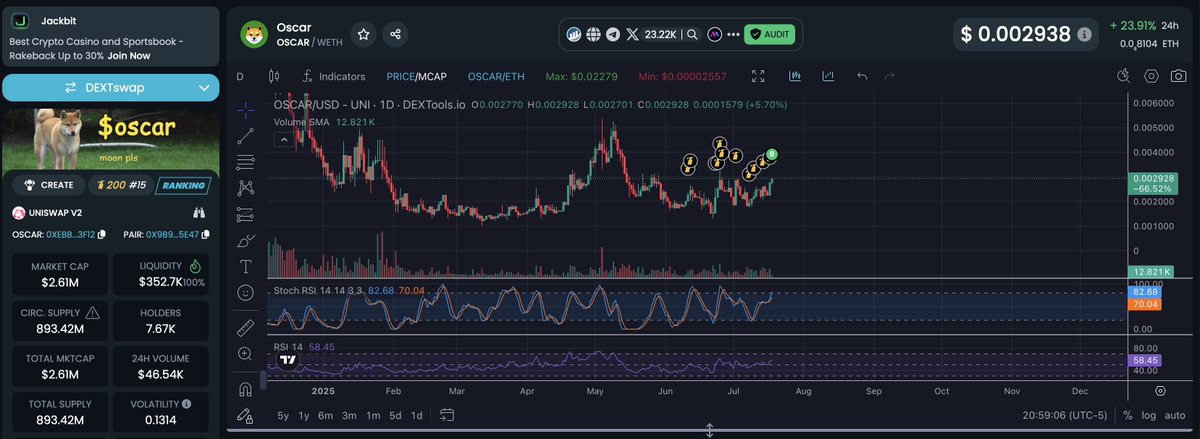1200x439 pixels.
Task: Select the trend line drawing tool
Action: pos(245,136)
